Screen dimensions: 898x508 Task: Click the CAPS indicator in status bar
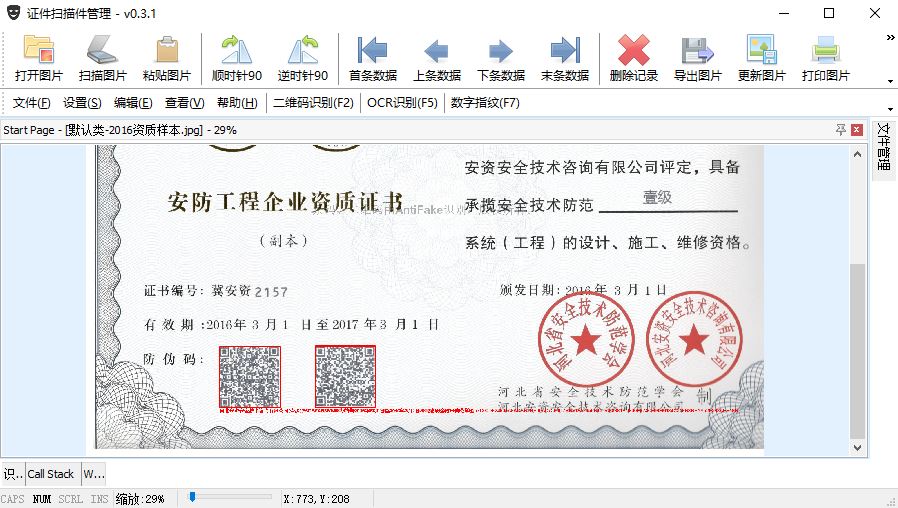click(x=13, y=499)
